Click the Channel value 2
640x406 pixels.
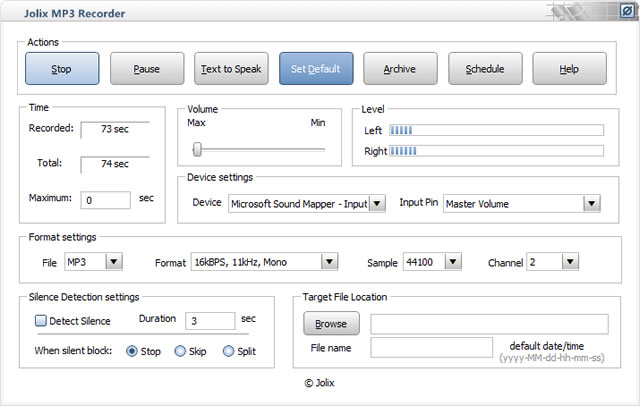coord(532,262)
